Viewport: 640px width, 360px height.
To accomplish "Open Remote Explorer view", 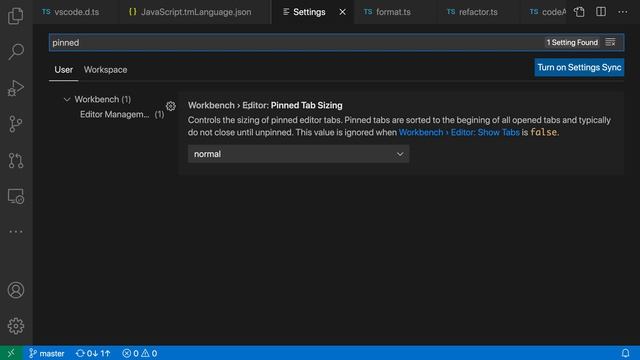I will (16, 196).
